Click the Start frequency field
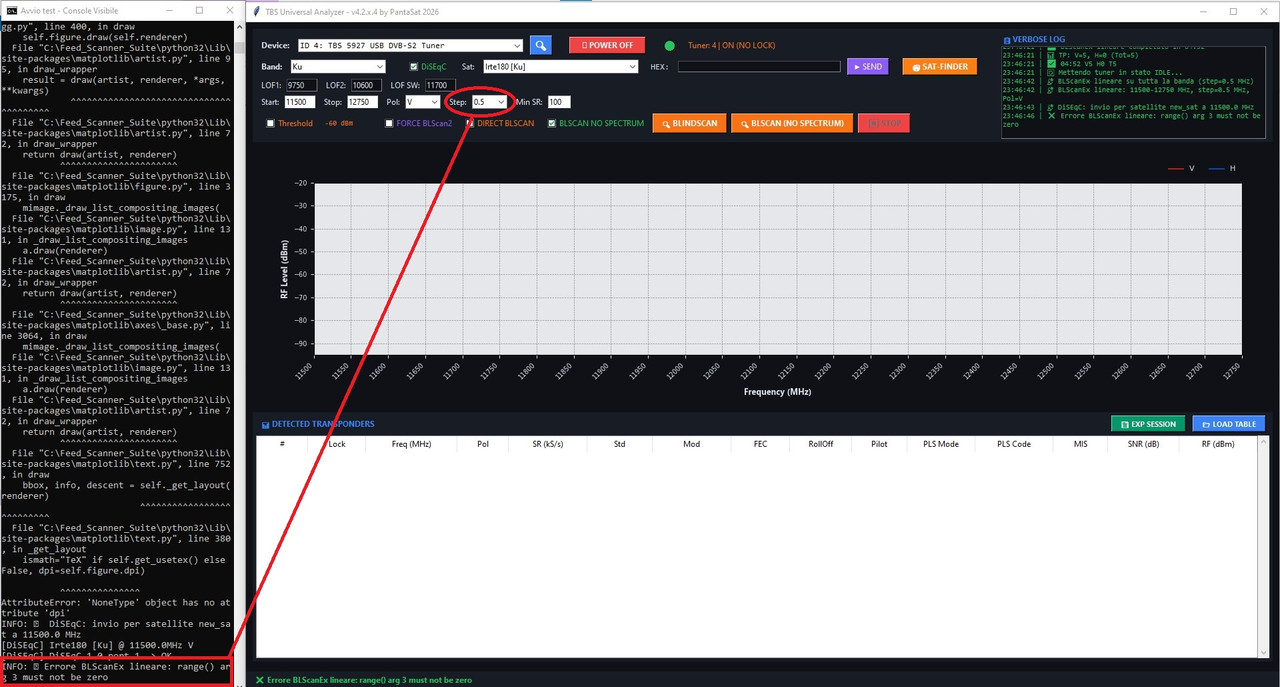 300,102
